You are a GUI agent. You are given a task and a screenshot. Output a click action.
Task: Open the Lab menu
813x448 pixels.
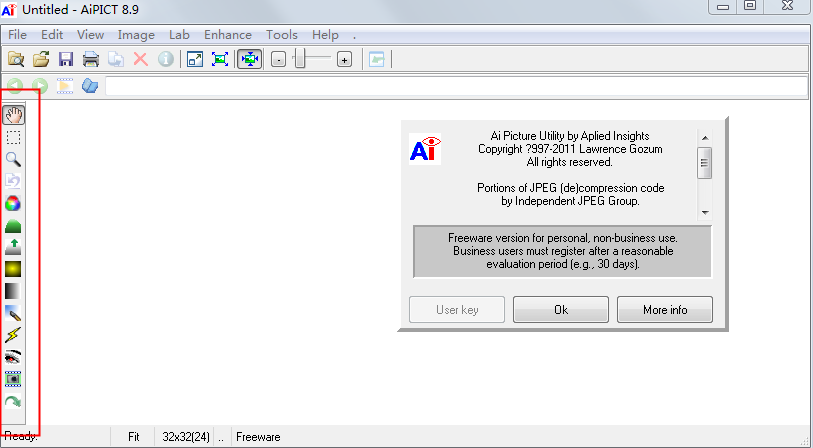click(x=179, y=35)
